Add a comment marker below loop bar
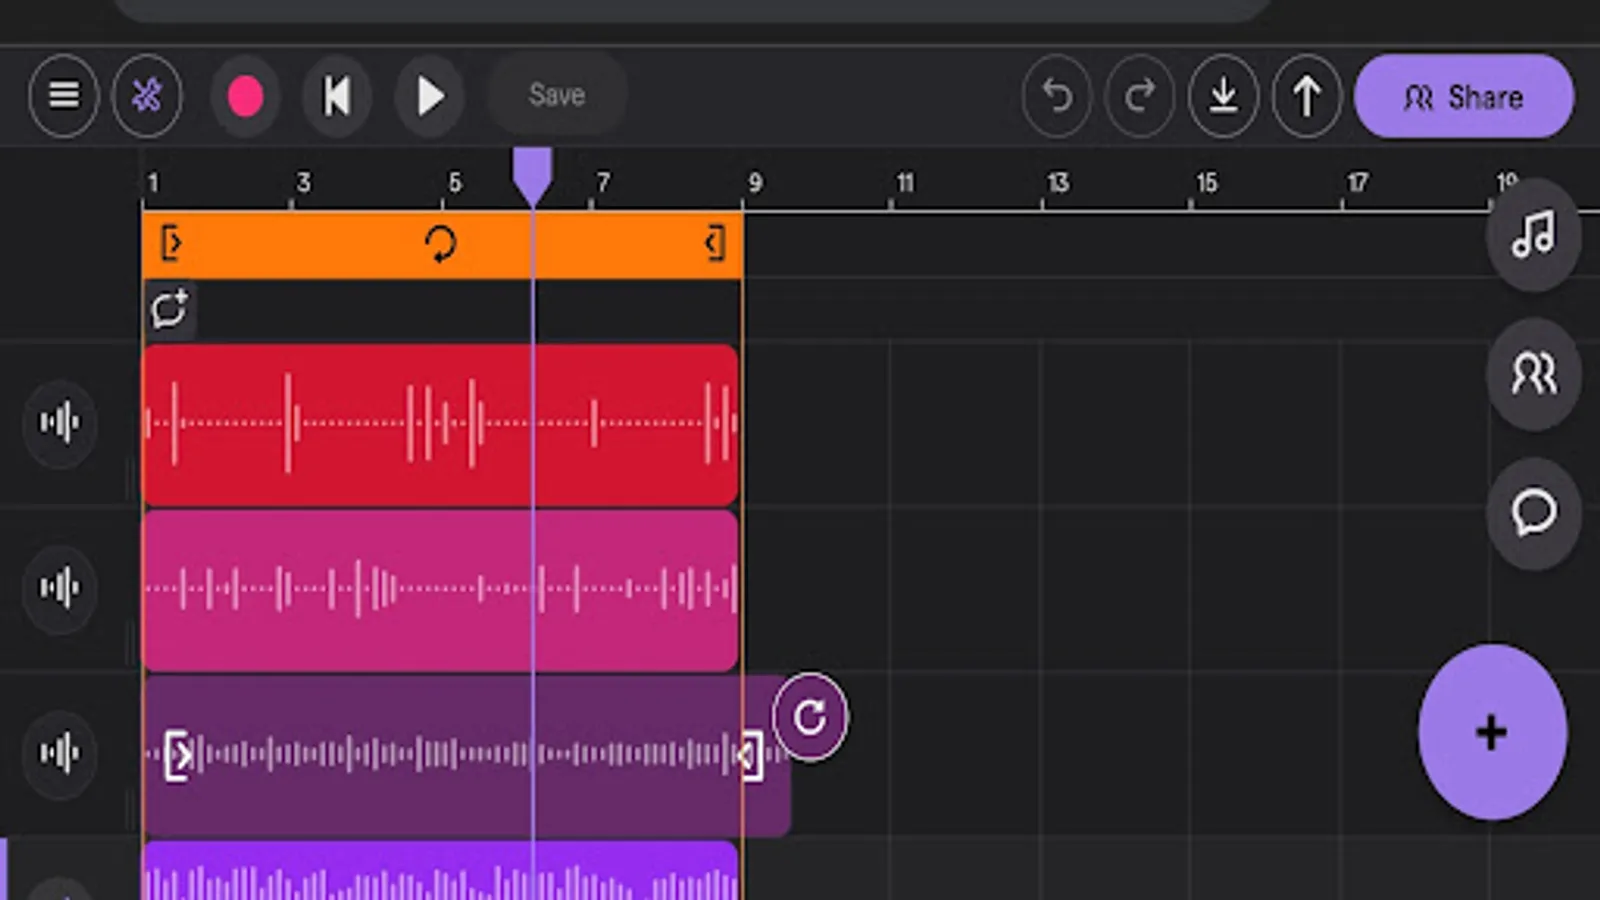This screenshot has height=900, width=1600. [169, 310]
